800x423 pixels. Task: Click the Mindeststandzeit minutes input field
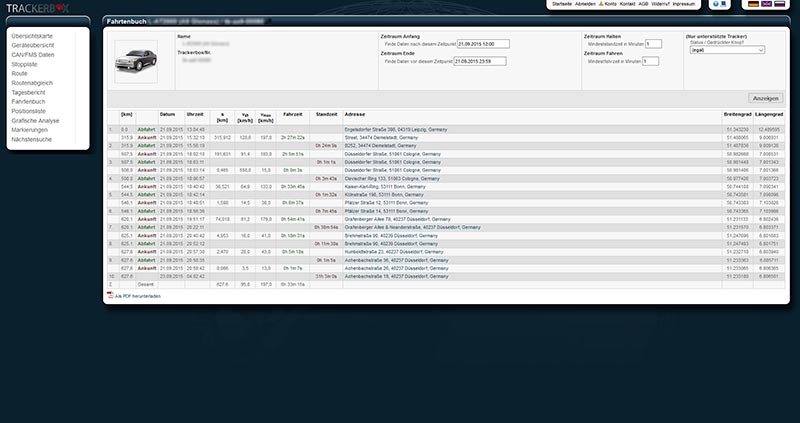[652, 44]
